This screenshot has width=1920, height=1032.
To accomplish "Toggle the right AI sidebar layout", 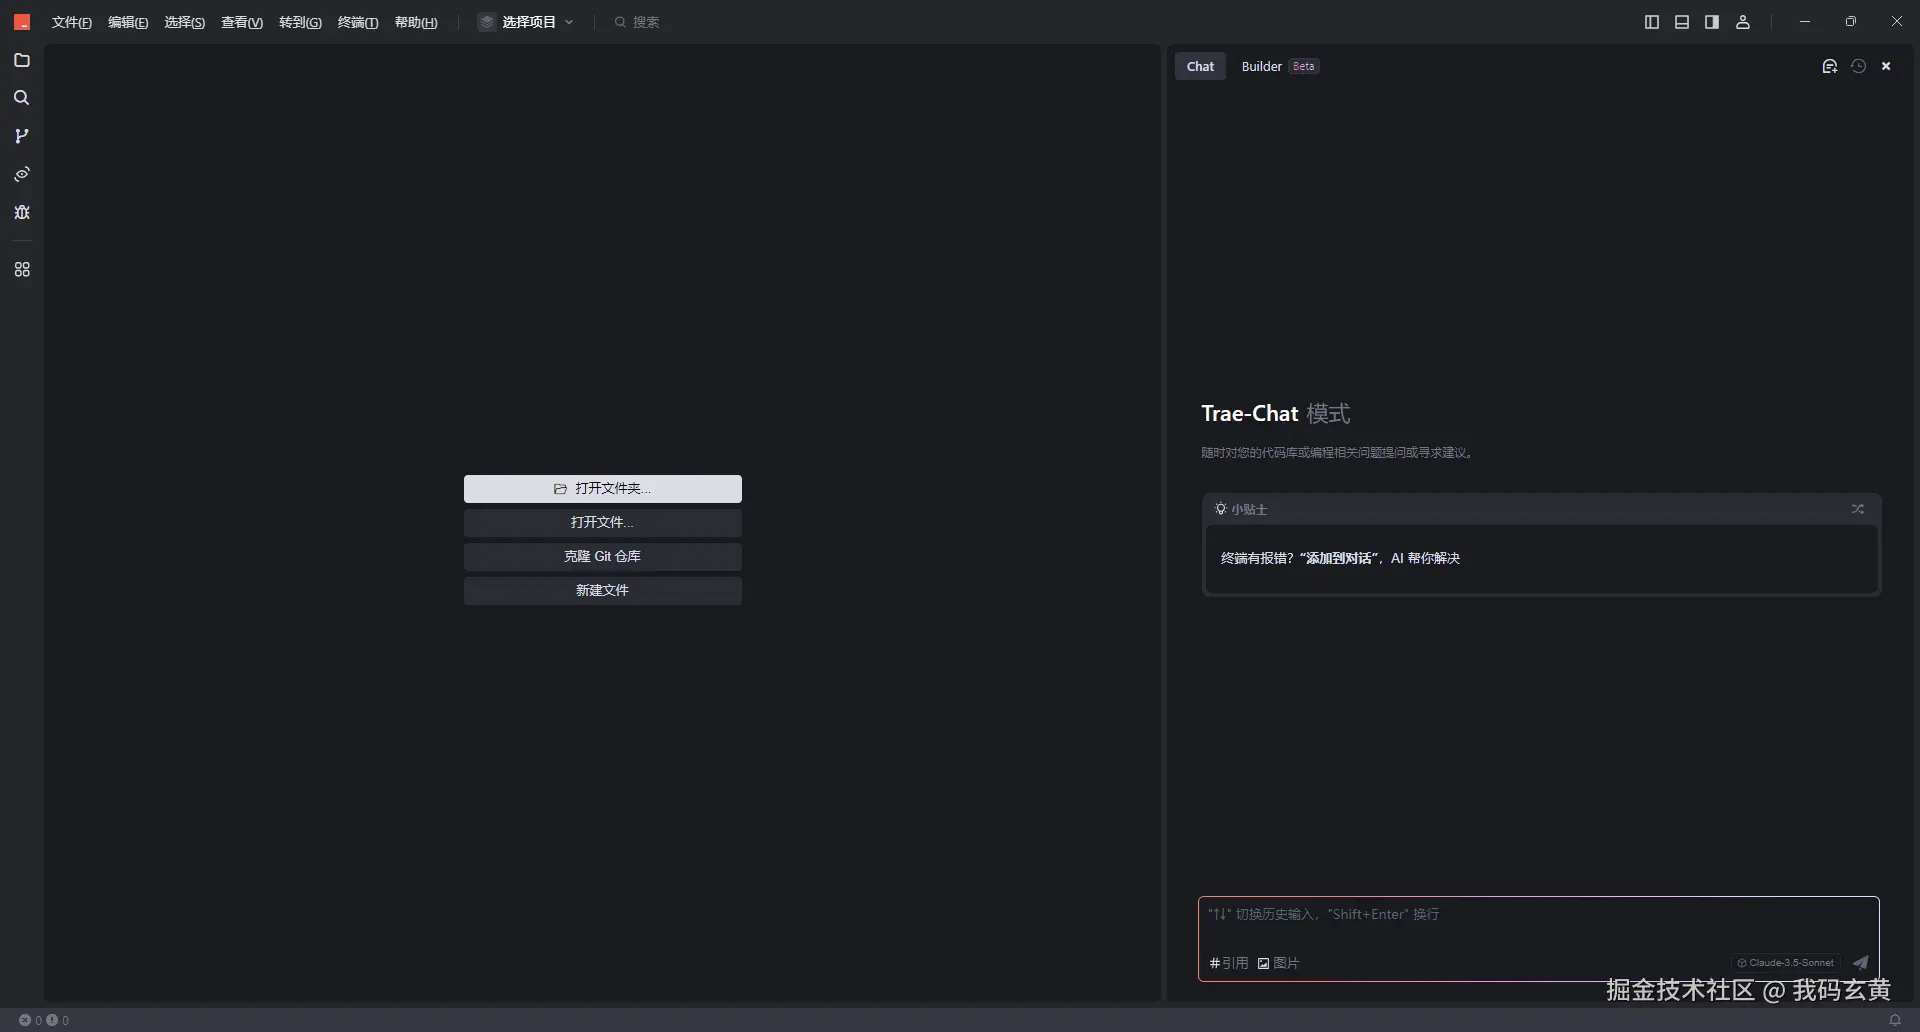I will coord(1712,22).
